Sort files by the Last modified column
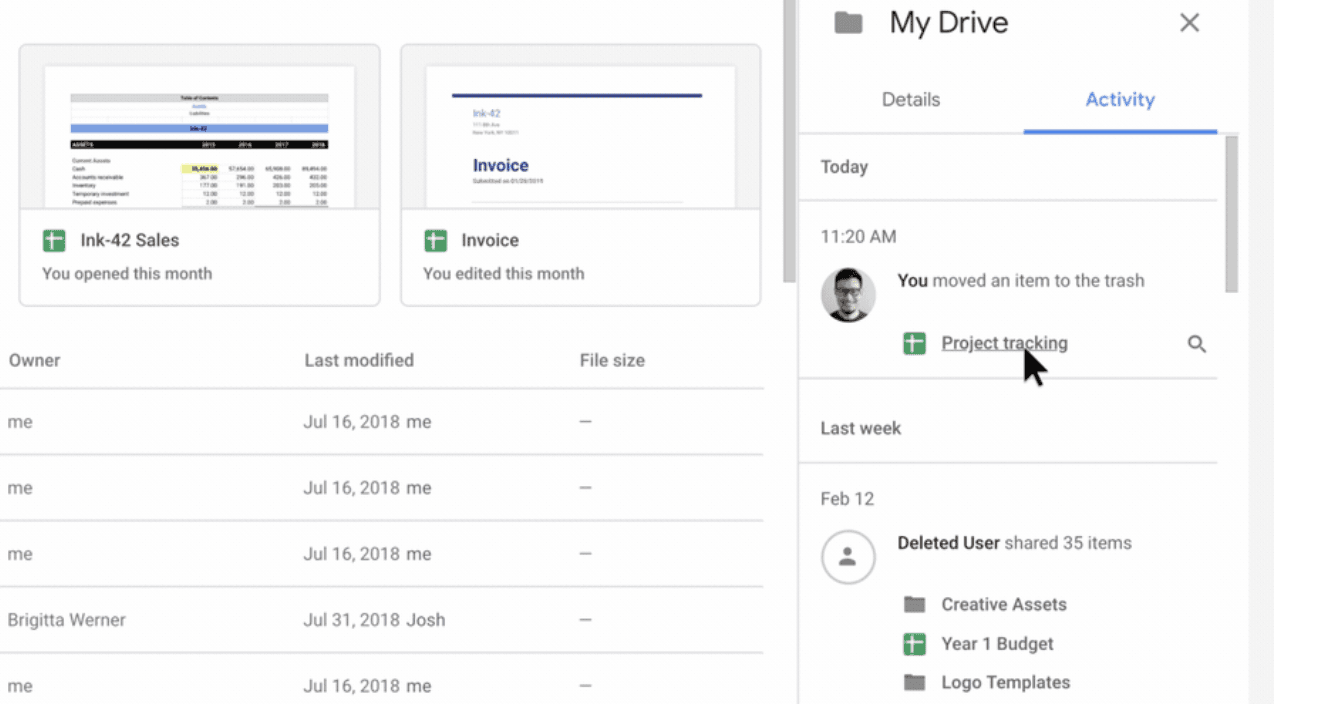The height and width of the screenshot is (722, 1330). point(359,360)
